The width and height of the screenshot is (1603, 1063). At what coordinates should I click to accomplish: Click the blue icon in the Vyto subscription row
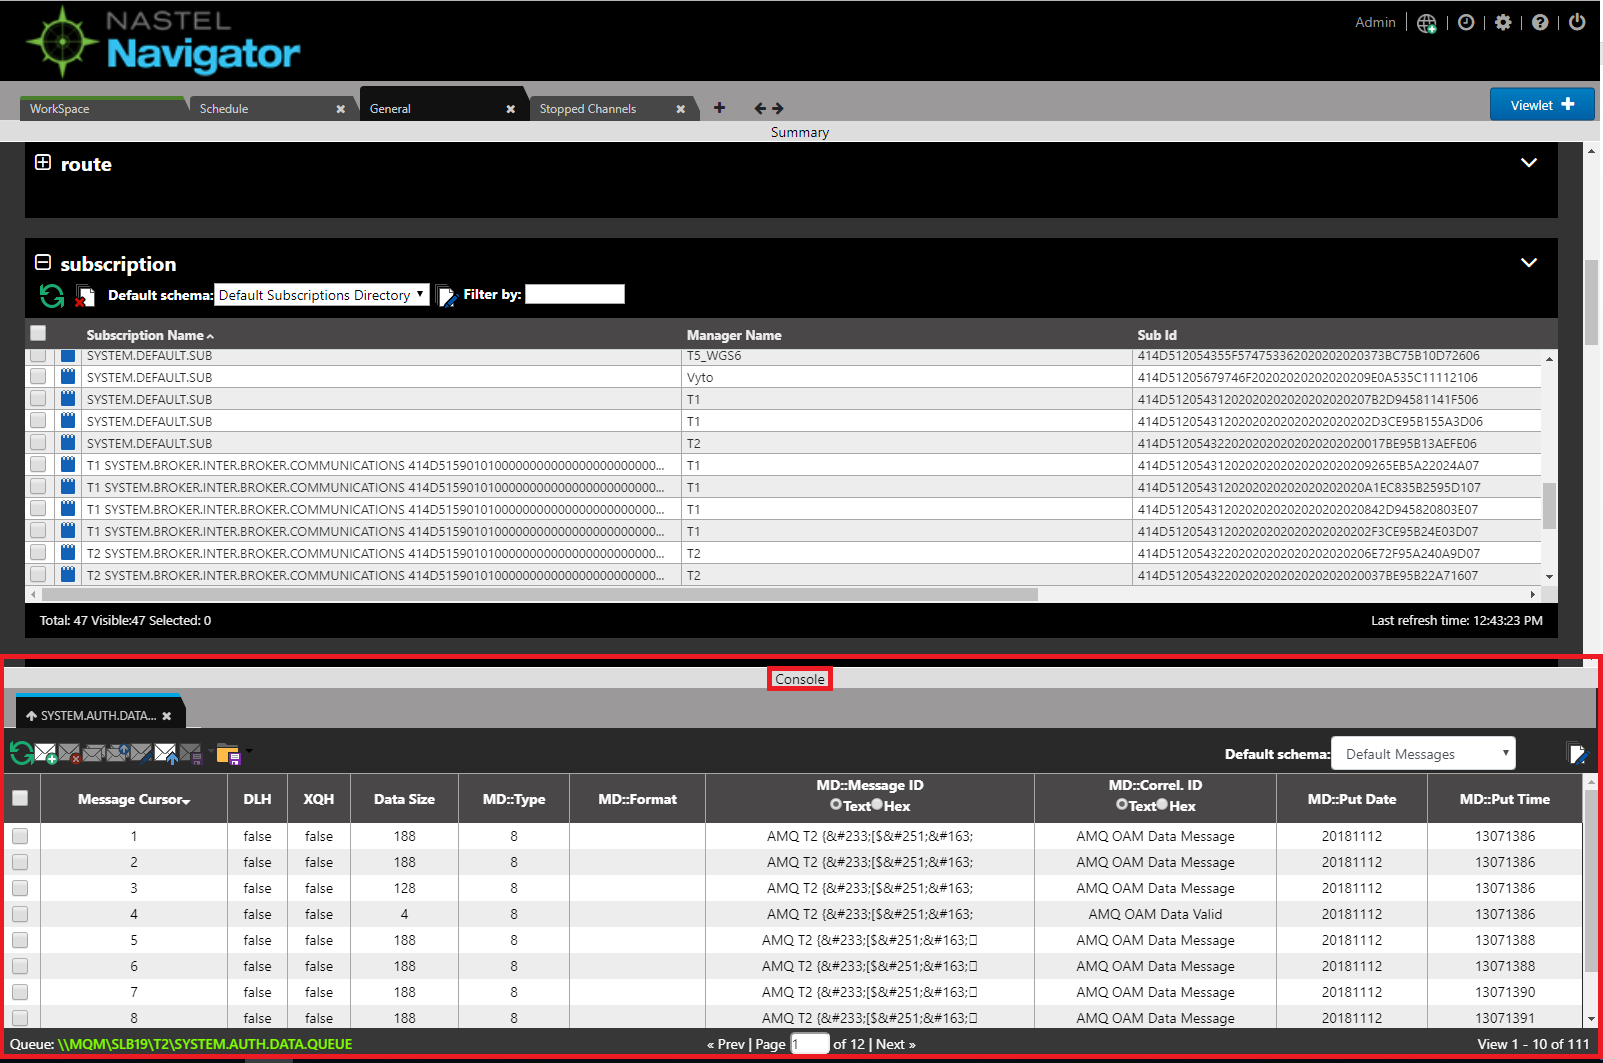68,377
